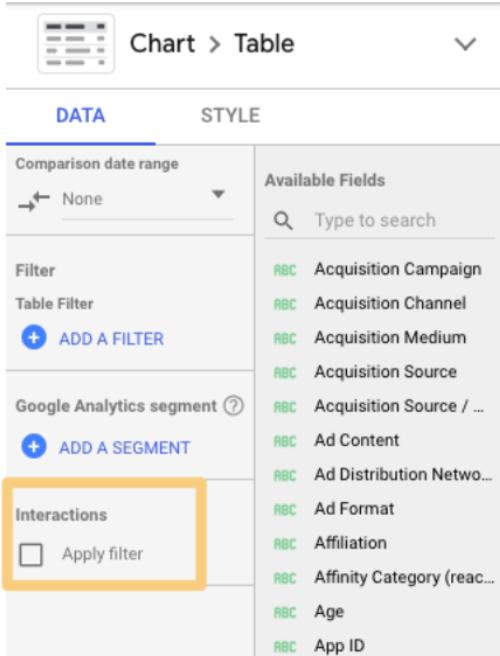This screenshot has width=500, height=656.
Task: Click the ABC type icon beside App ID
Action: pyautogui.click(x=285, y=648)
